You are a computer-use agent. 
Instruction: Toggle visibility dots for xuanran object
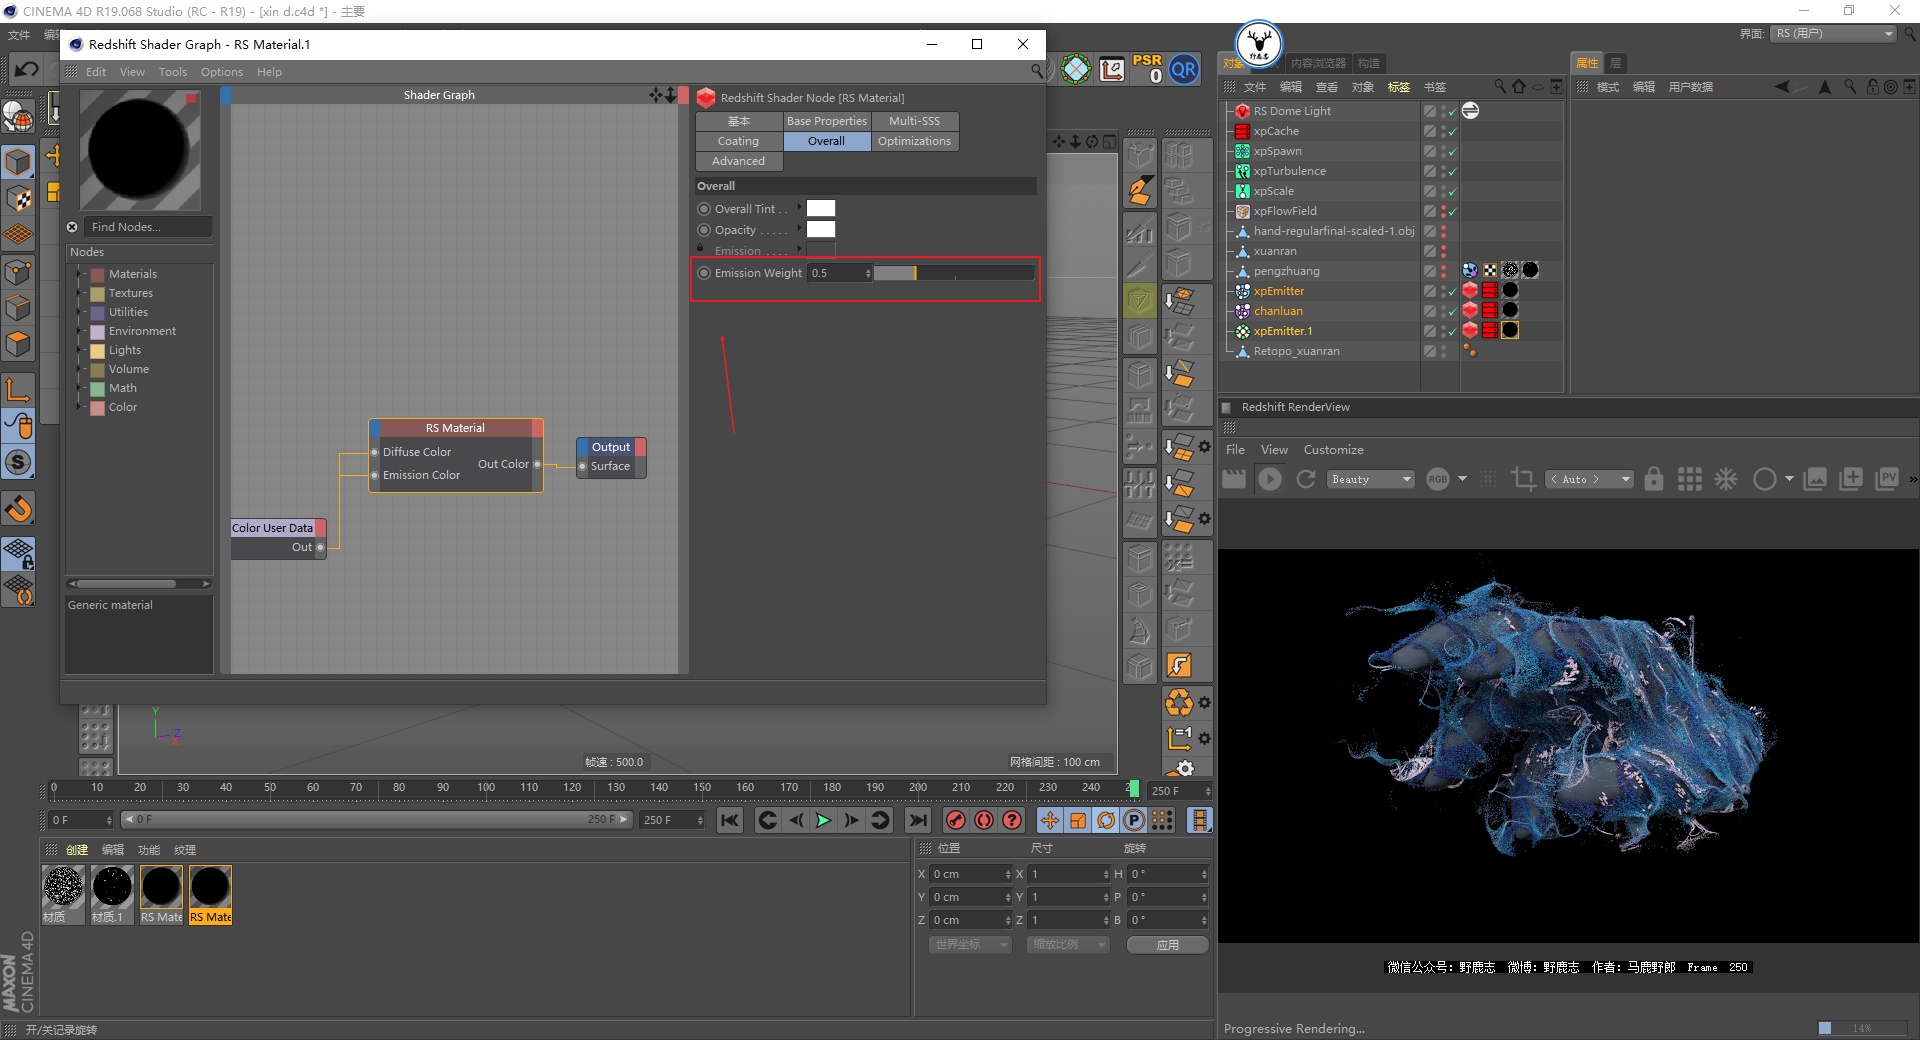pos(1443,251)
